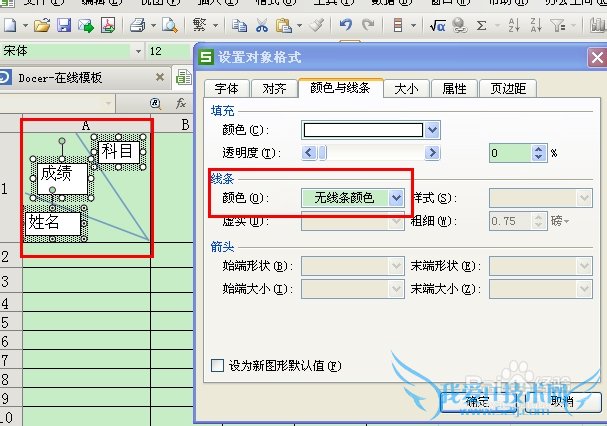Click the Print icon
Viewport: 607px width, 426px height.
coord(137,26)
